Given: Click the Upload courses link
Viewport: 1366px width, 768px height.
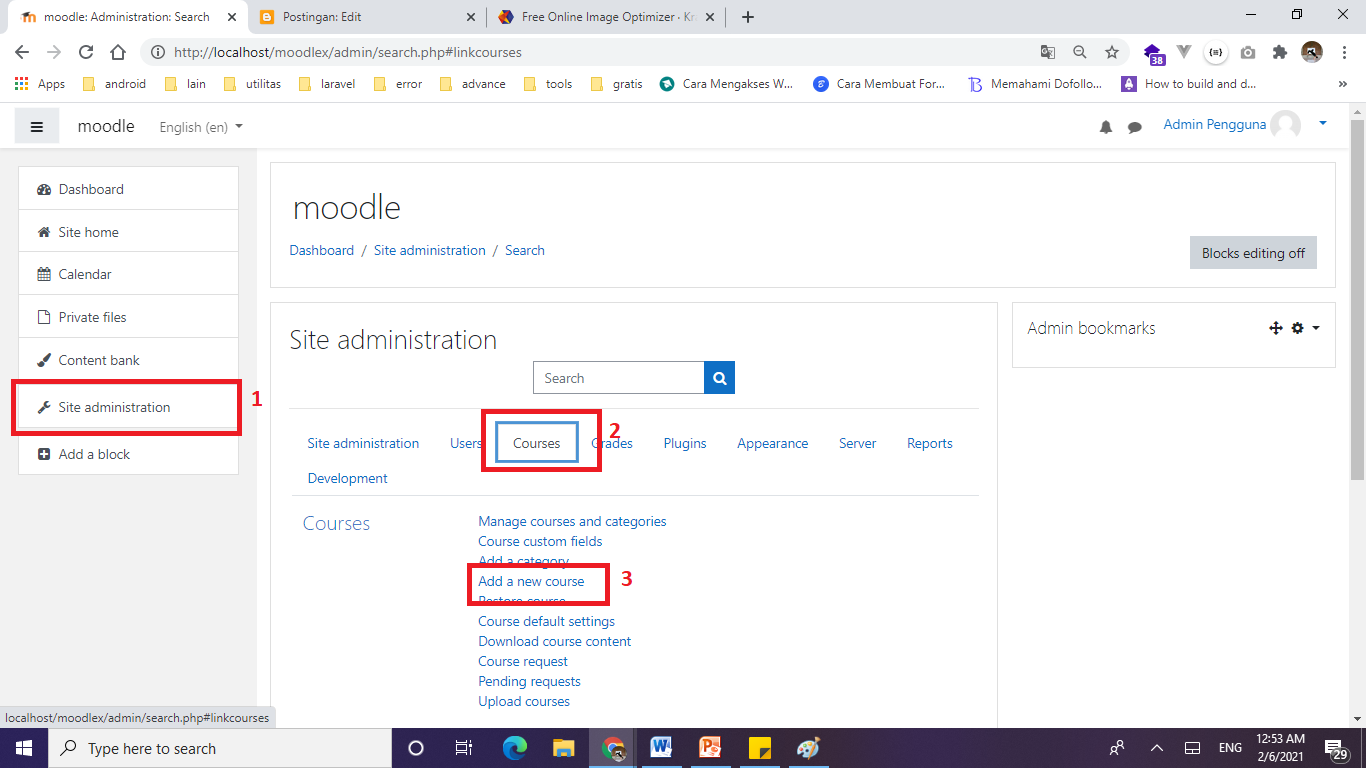Looking at the screenshot, I should coord(524,701).
